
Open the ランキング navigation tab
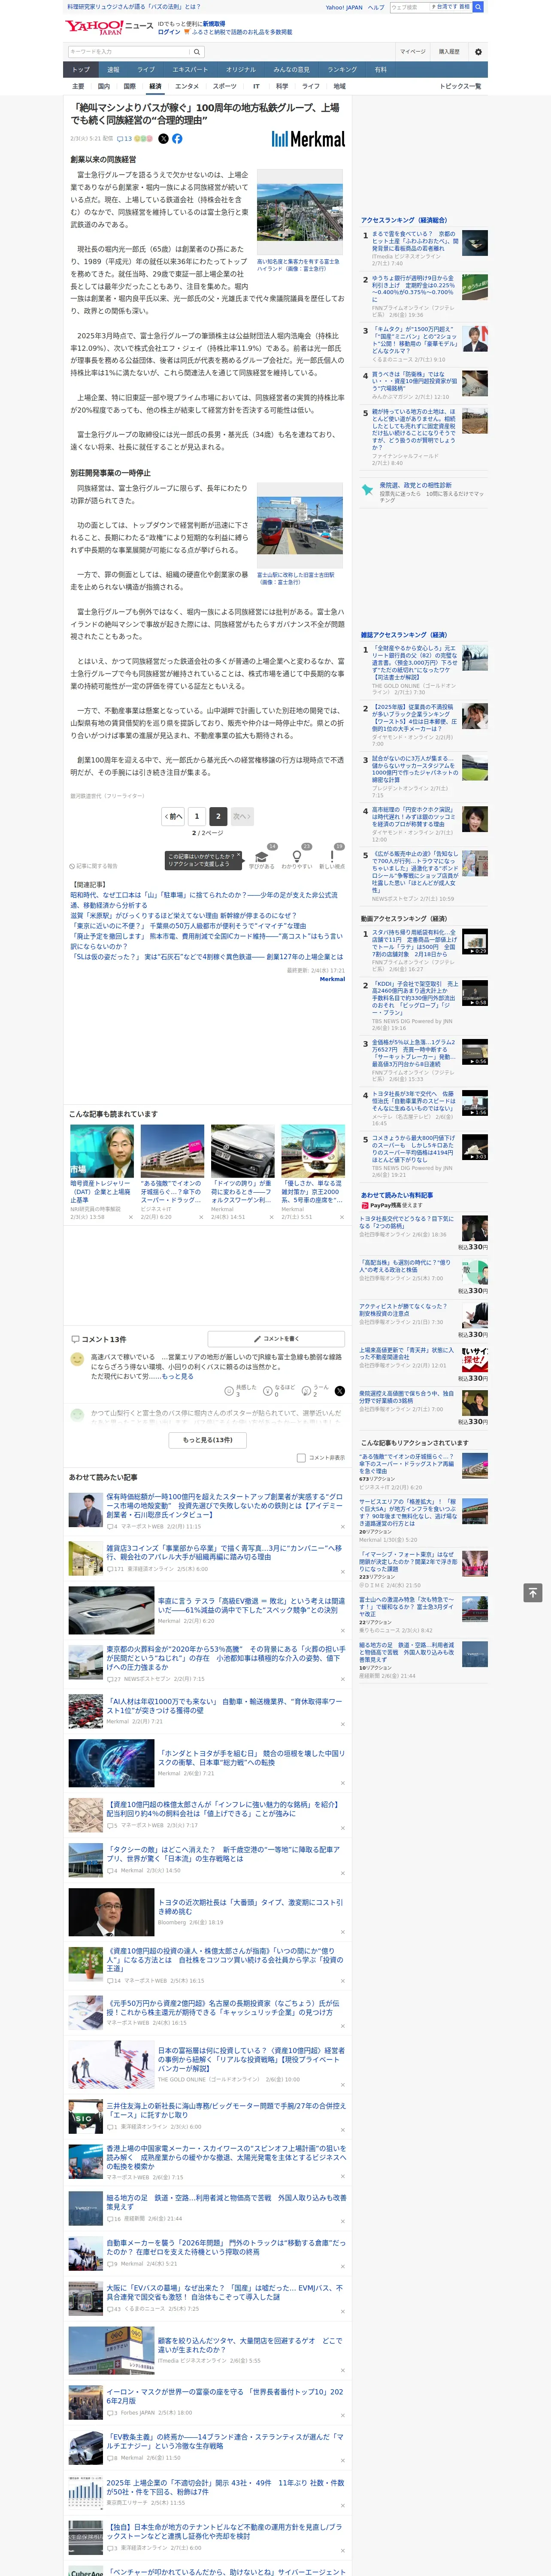[342, 70]
